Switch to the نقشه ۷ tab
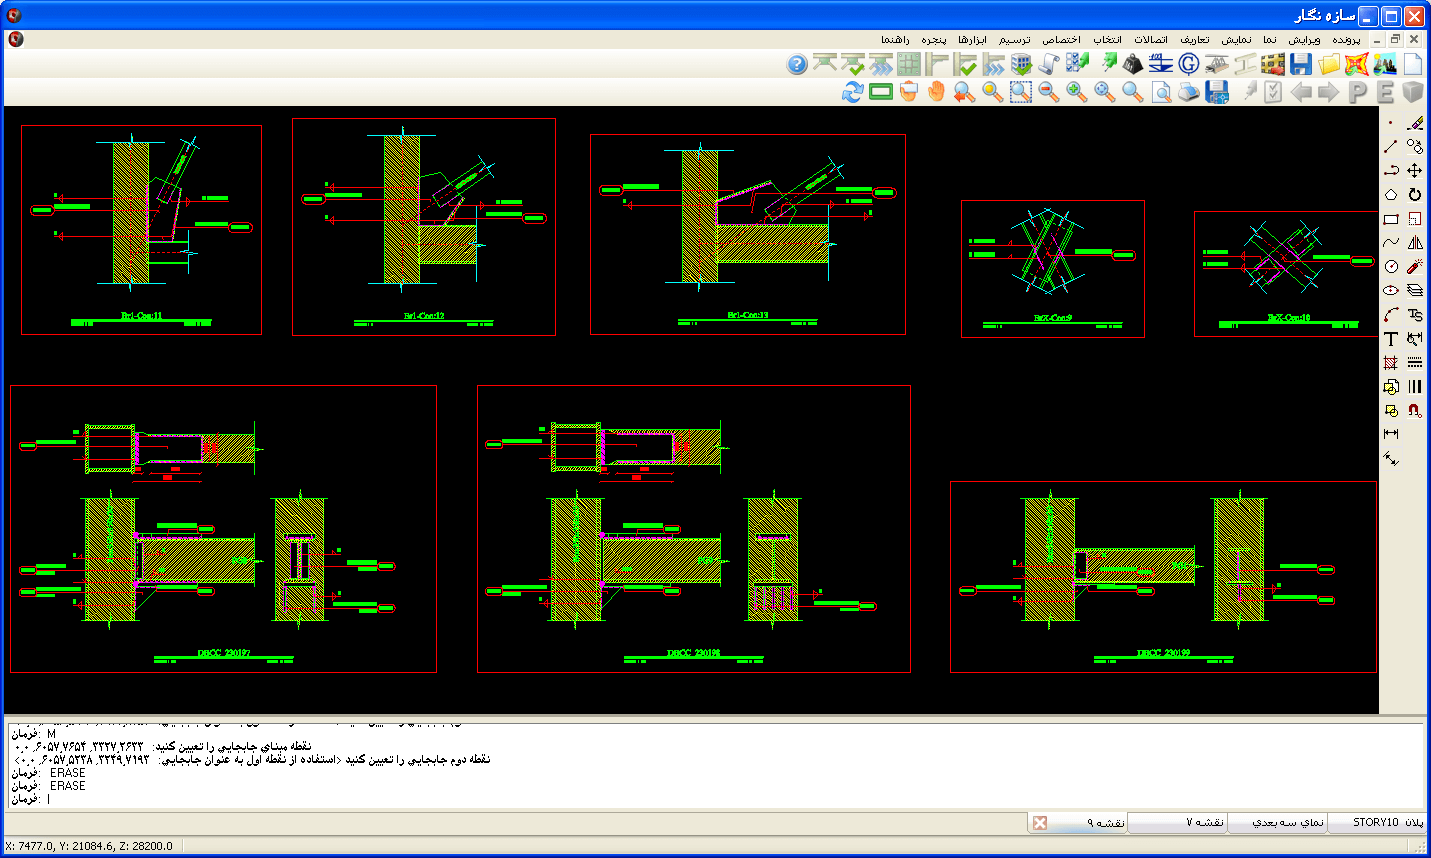 coord(1204,822)
